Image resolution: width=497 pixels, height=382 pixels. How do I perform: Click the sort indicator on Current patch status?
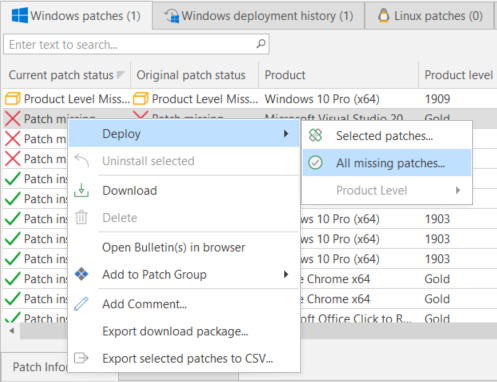(120, 75)
